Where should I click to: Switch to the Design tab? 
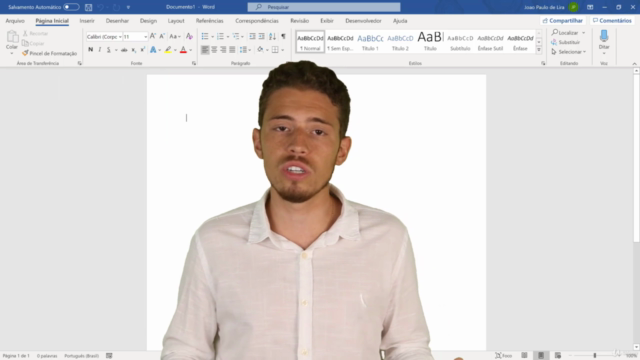click(x=148, y=21)
